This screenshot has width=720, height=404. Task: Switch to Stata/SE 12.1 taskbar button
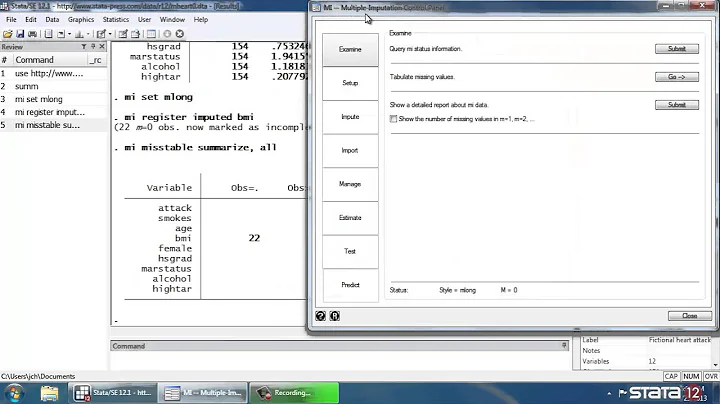point(112,393)
